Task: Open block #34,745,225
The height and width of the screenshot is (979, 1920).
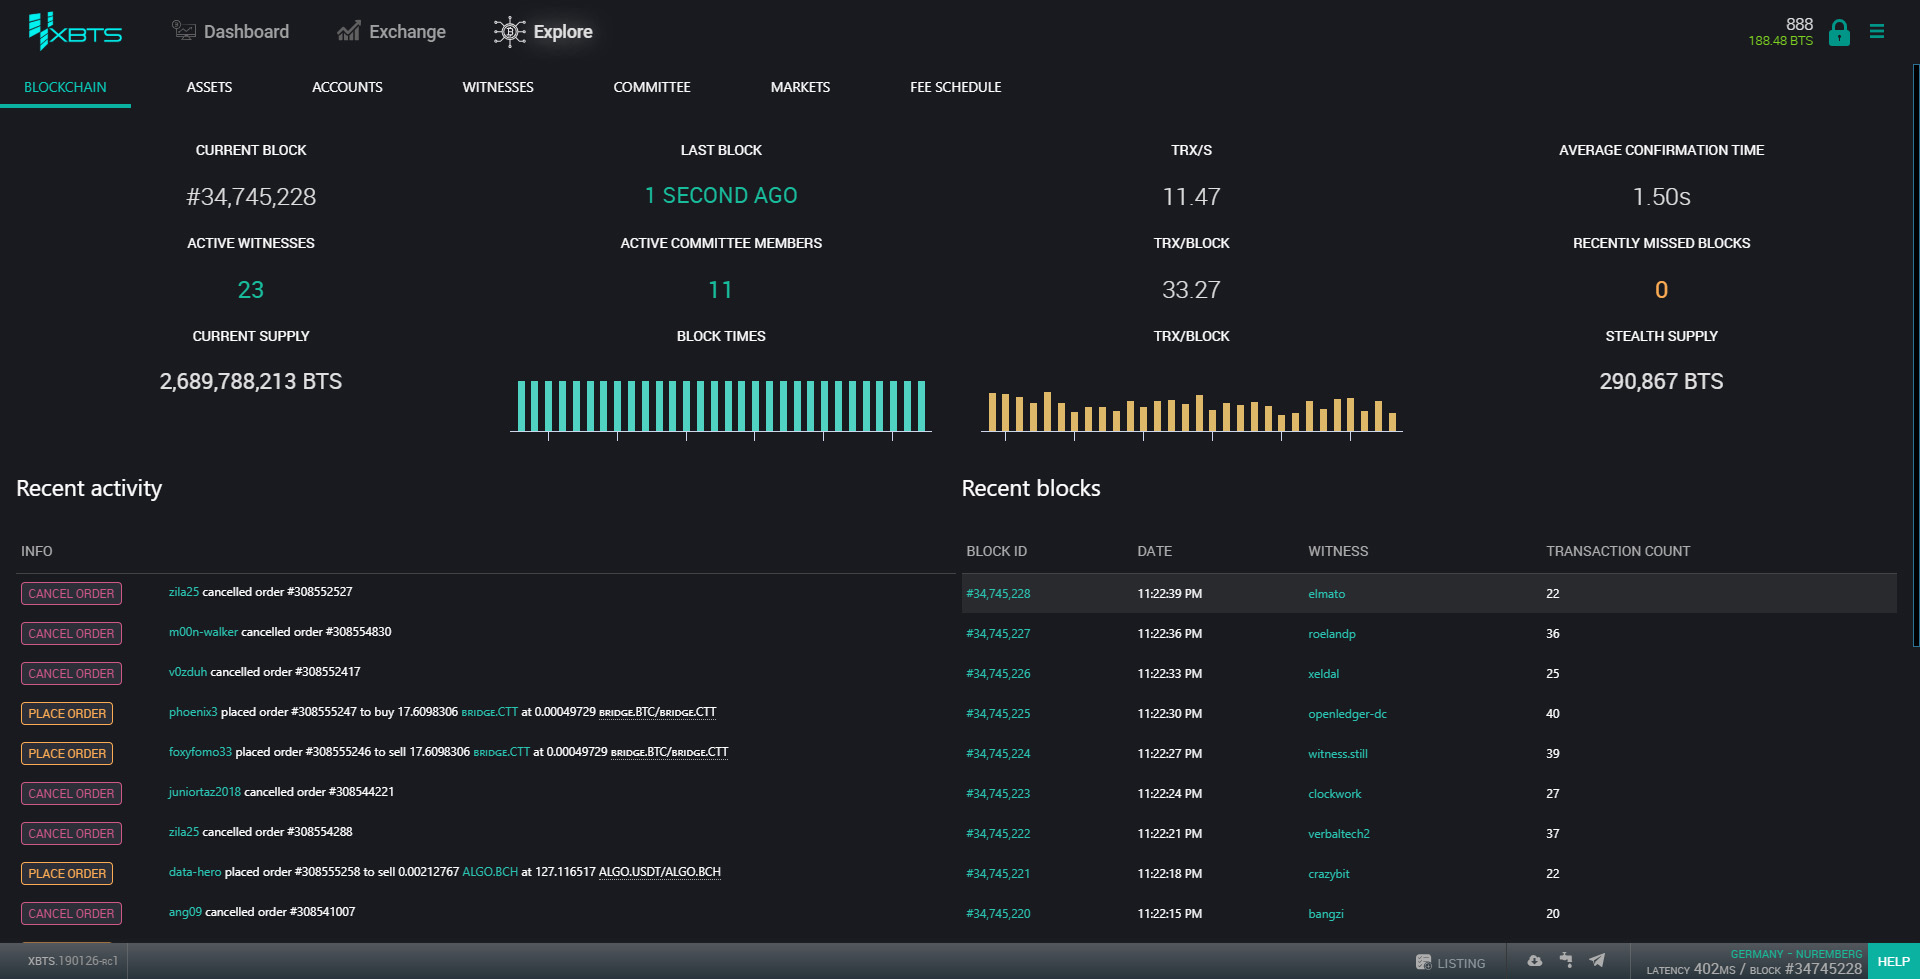Action: pos(998,713)
